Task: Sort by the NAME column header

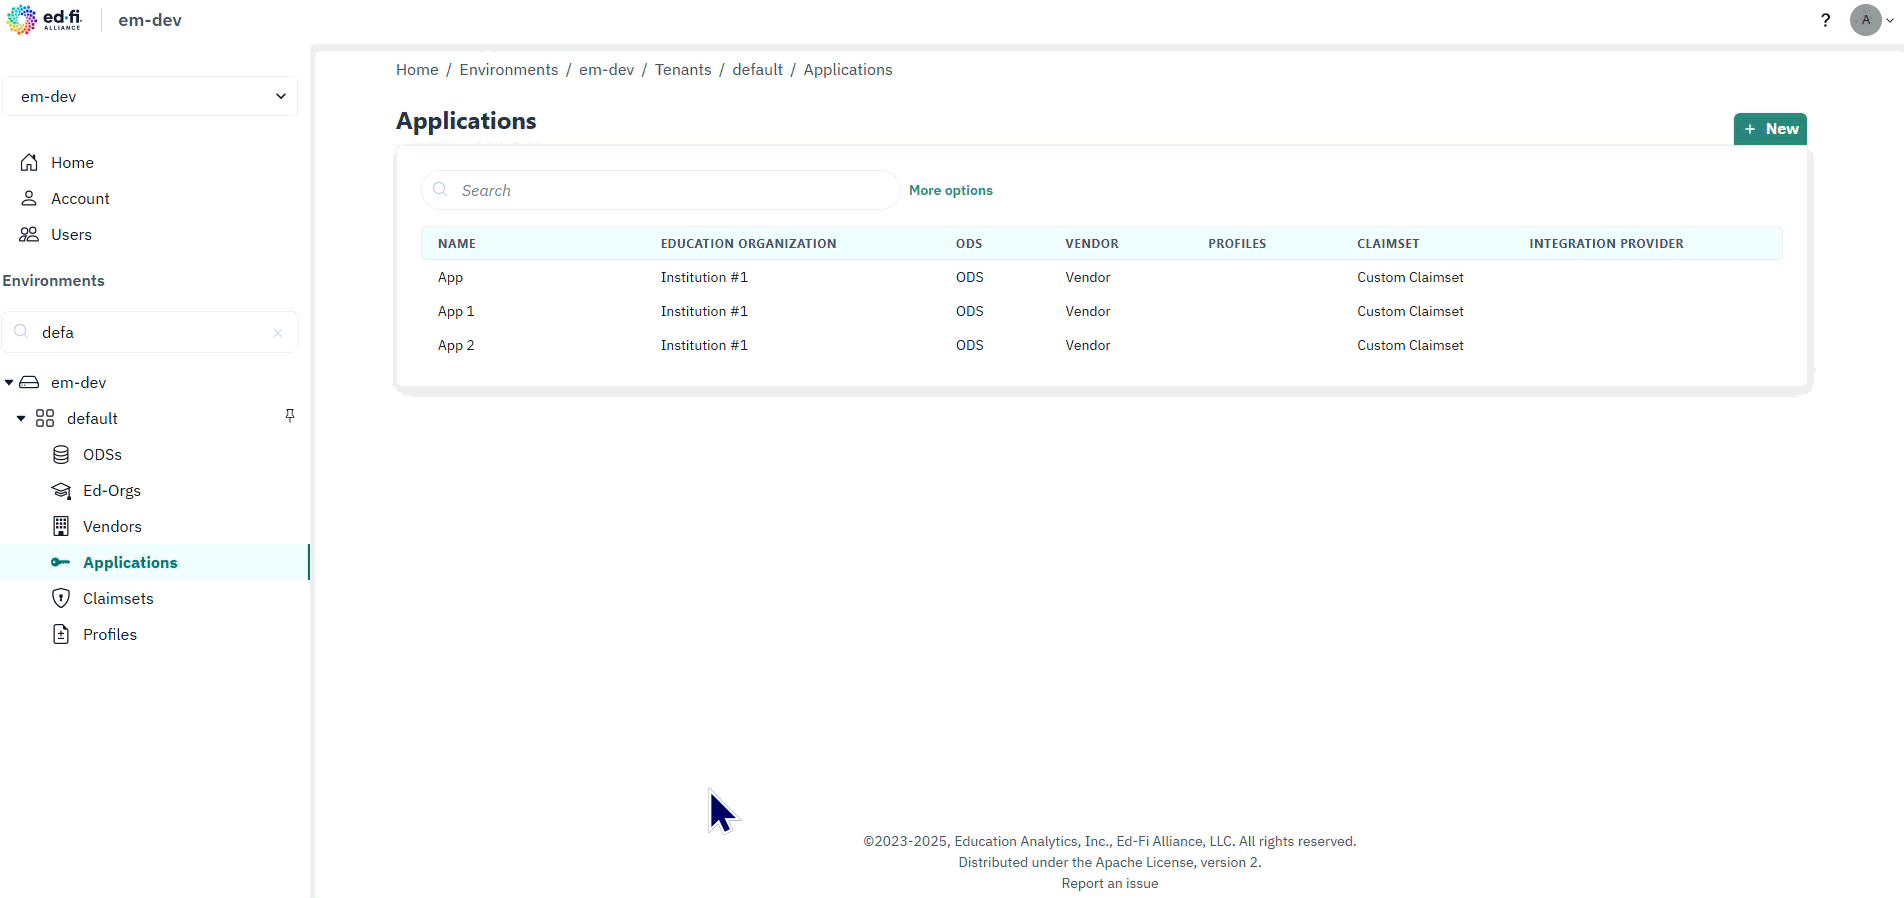Action: pyautogui.click(x=457, y=243)
